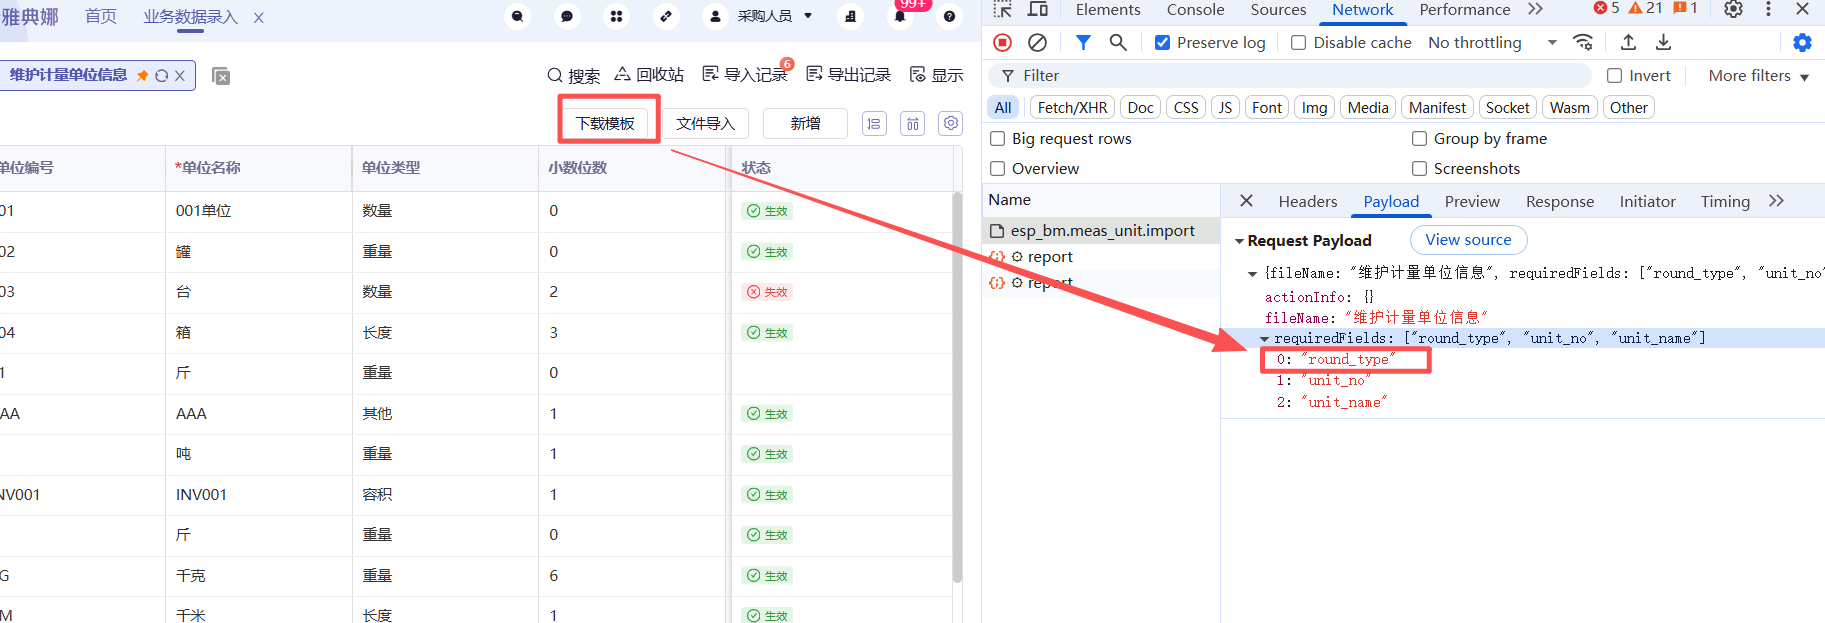
Task: Stop recording the network log
Action: point(1002,42)
